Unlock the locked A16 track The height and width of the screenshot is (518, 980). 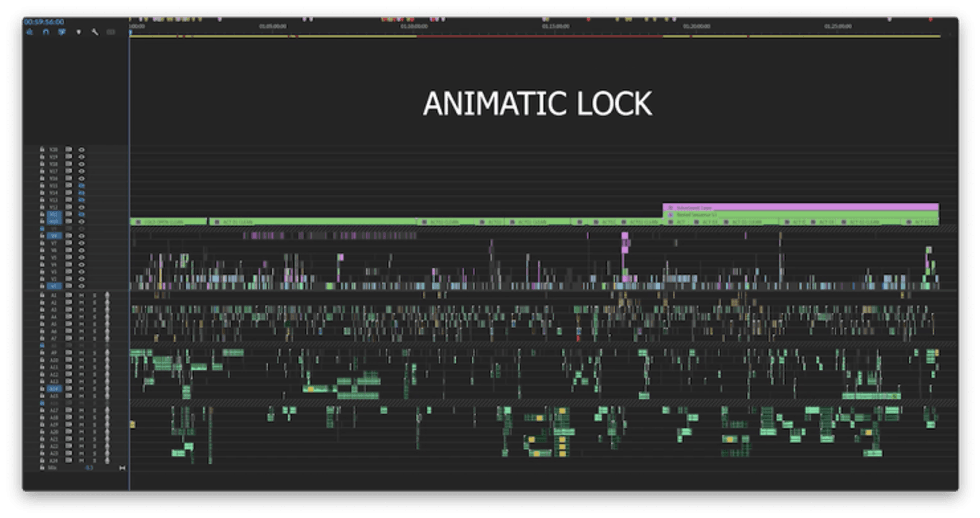pyautogui.click(x=42, y=404)
